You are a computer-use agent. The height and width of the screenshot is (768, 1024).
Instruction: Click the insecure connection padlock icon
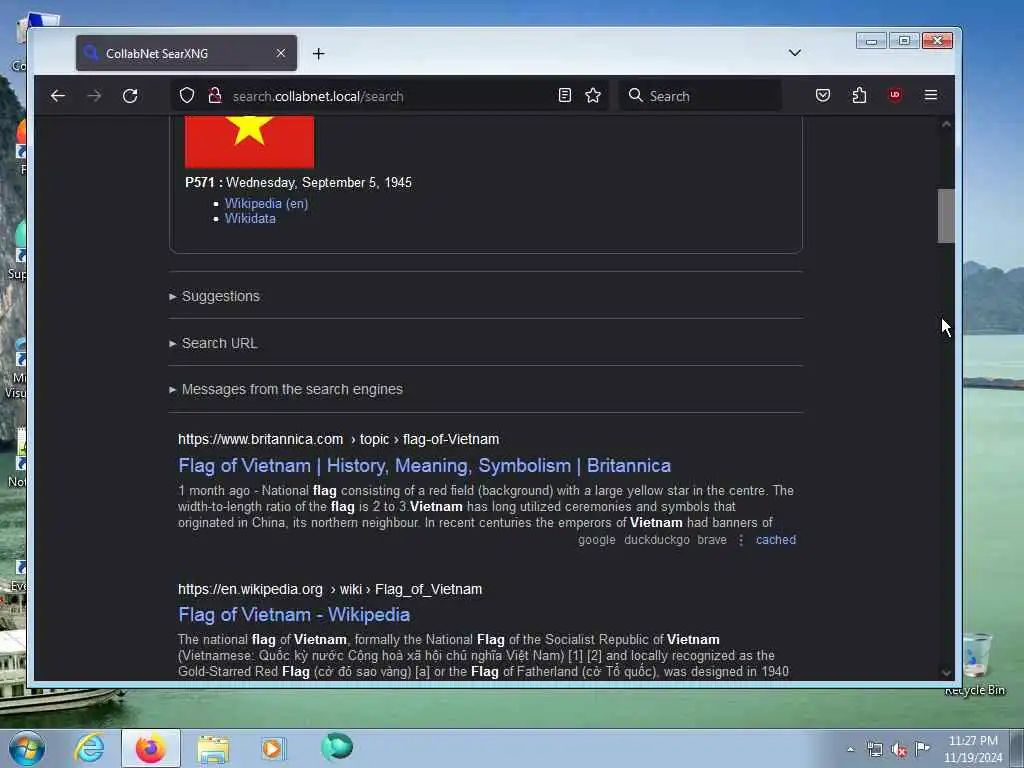[215, 95]
